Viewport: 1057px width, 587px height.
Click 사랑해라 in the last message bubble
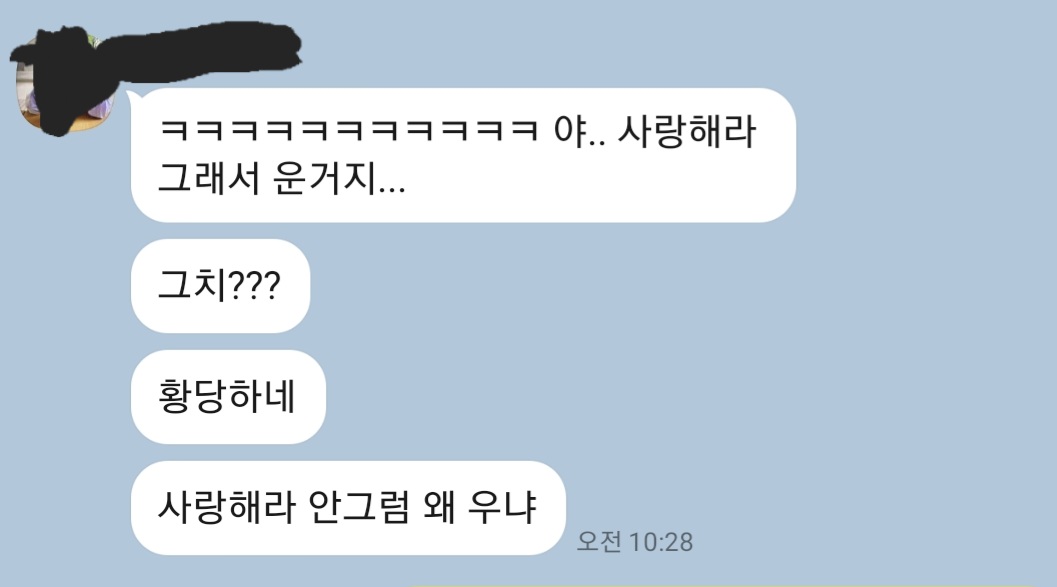[226, 507]
